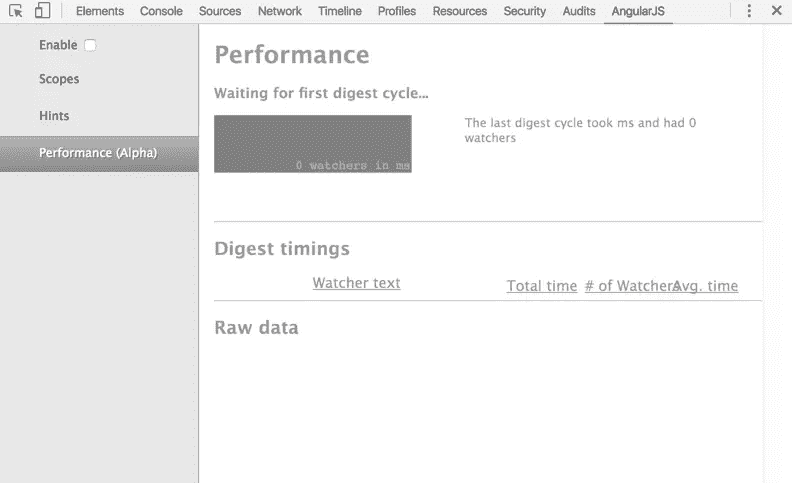Image resolution: width=792 pixels, height=483 pixels.
Task: Click the digest cycle watchers graph
Action: 313,143
